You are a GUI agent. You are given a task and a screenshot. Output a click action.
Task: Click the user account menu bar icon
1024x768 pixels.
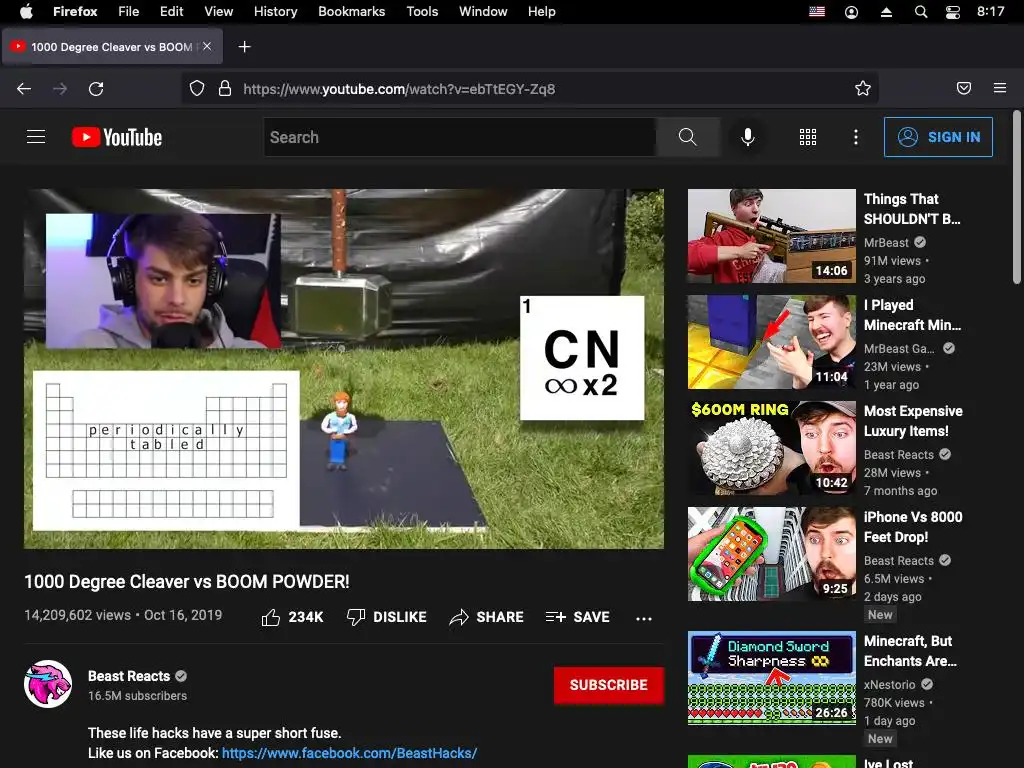coord(852,12)
